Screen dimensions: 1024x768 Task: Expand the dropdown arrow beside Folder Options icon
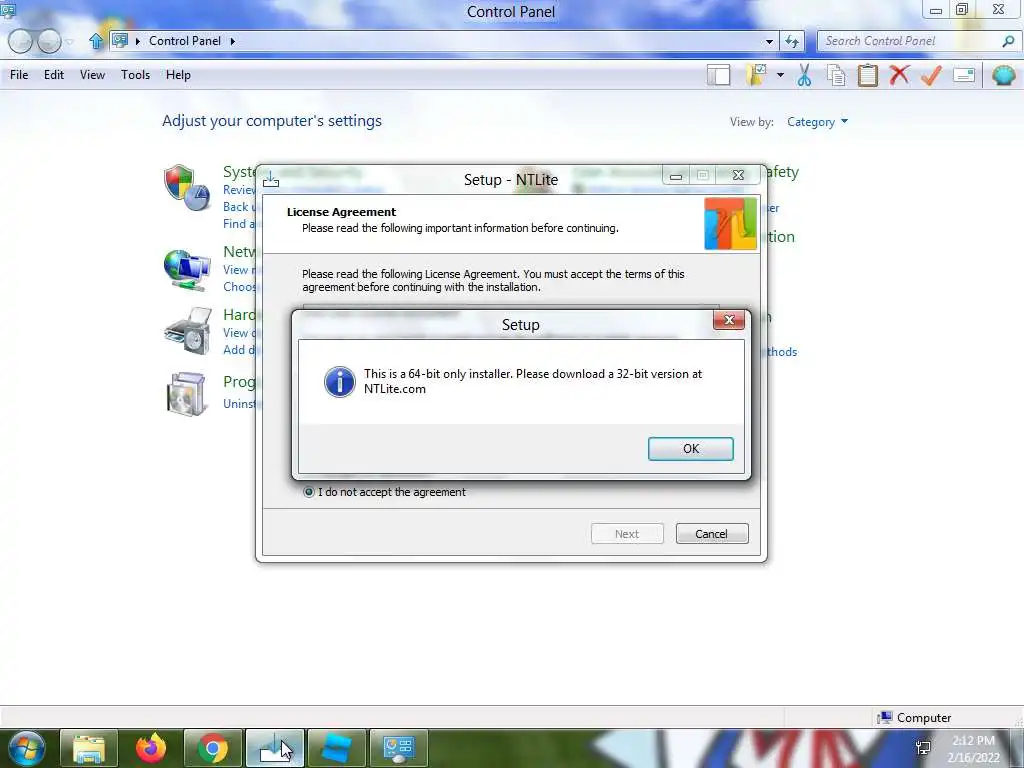click(x=780, y=75)
